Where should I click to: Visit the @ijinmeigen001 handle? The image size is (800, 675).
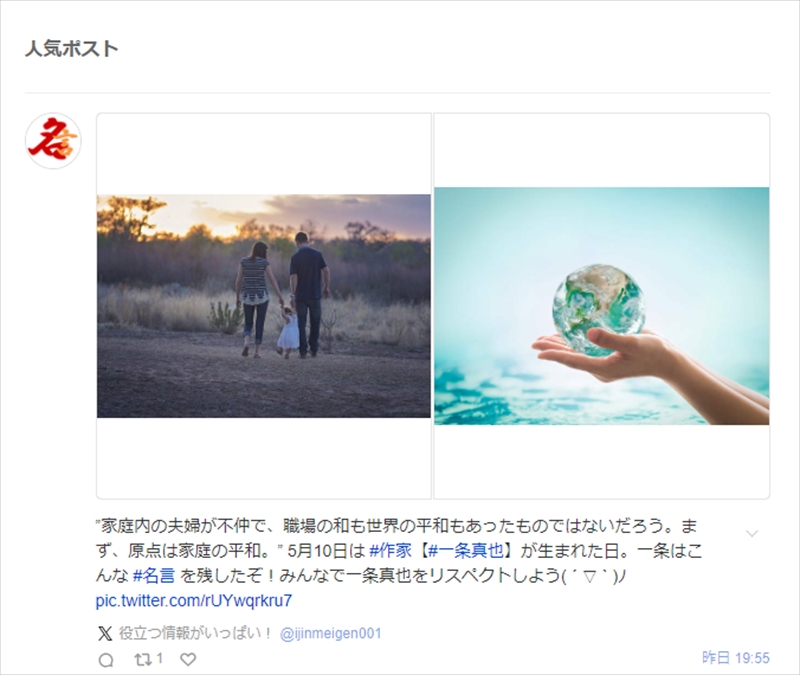click(331, 634)
